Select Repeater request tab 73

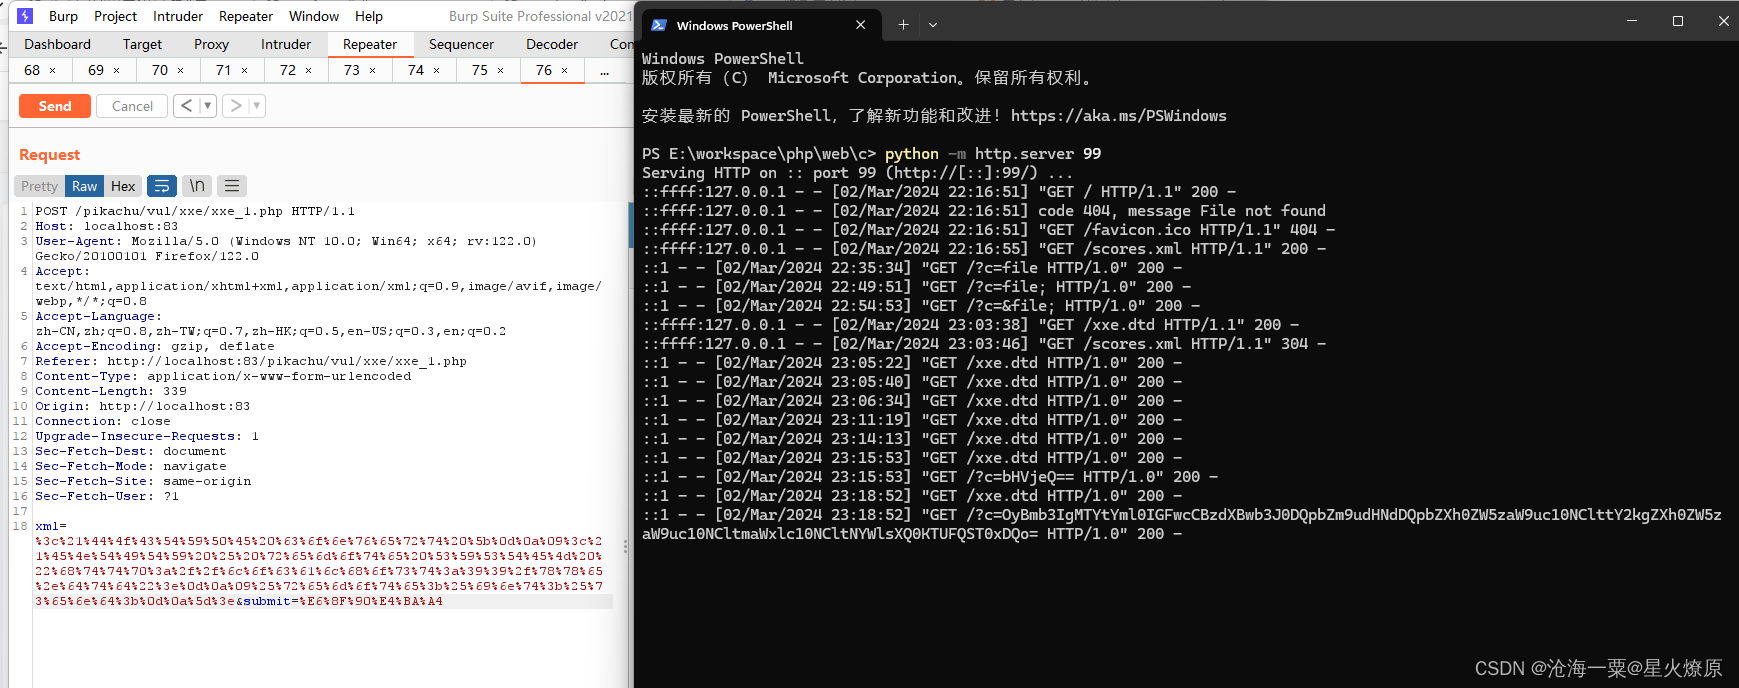point(352,70)
